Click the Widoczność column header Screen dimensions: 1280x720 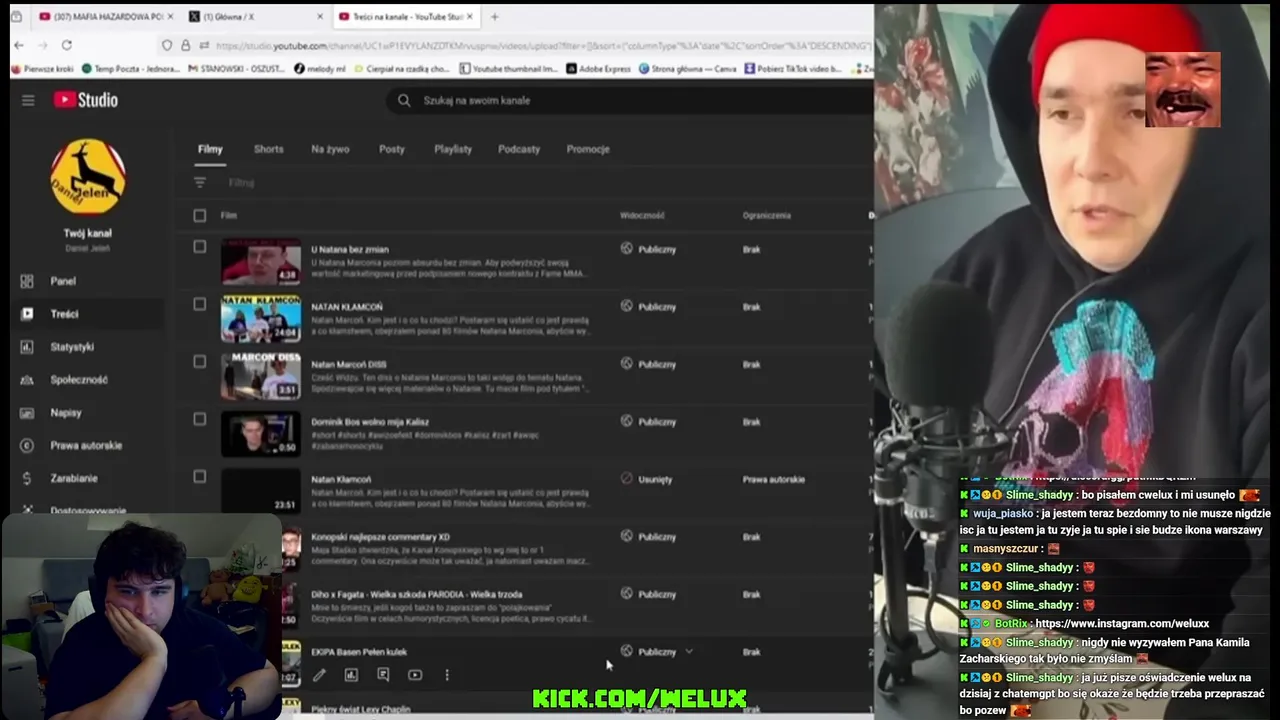[x=642, y=215]
